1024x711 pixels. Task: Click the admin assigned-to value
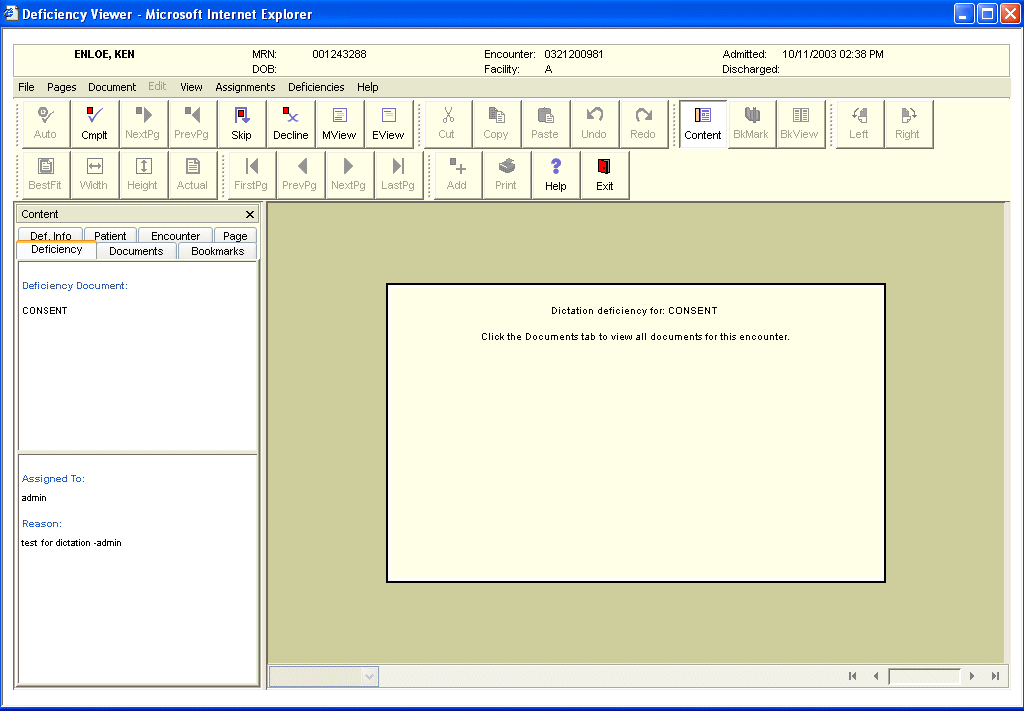click(x=34, y=498)
